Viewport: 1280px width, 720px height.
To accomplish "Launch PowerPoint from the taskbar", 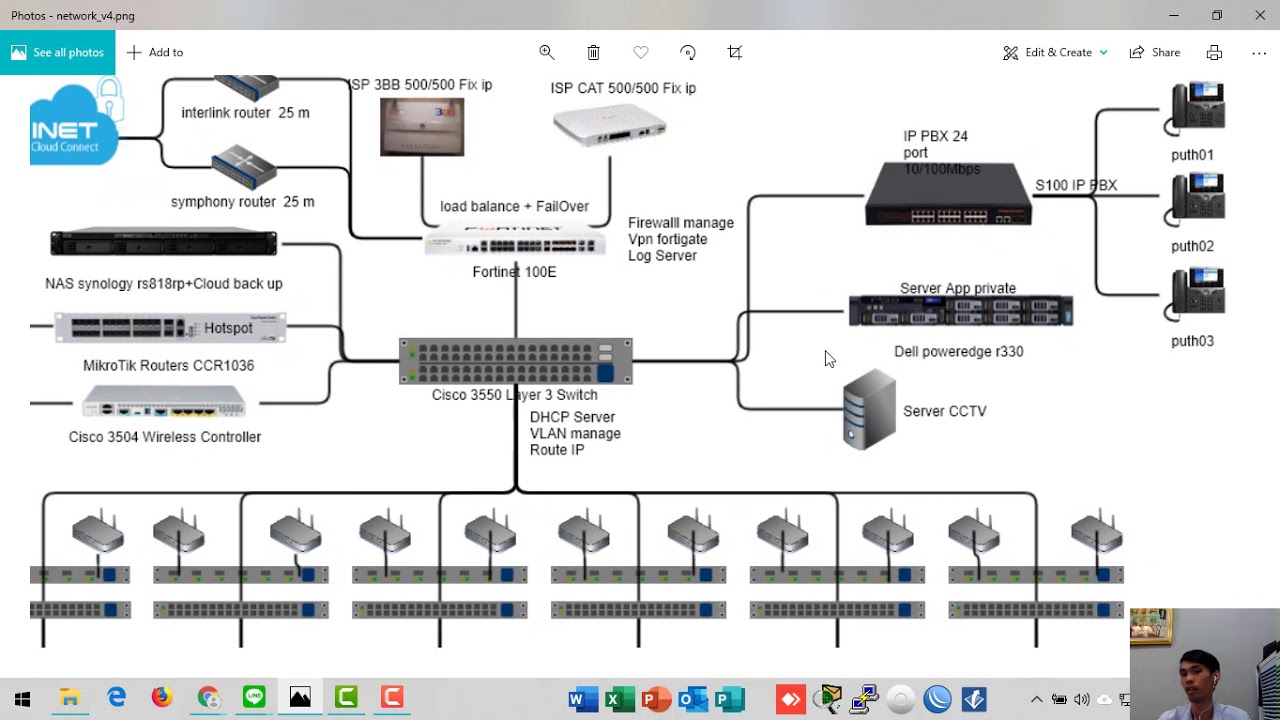I will pos(657,699).
